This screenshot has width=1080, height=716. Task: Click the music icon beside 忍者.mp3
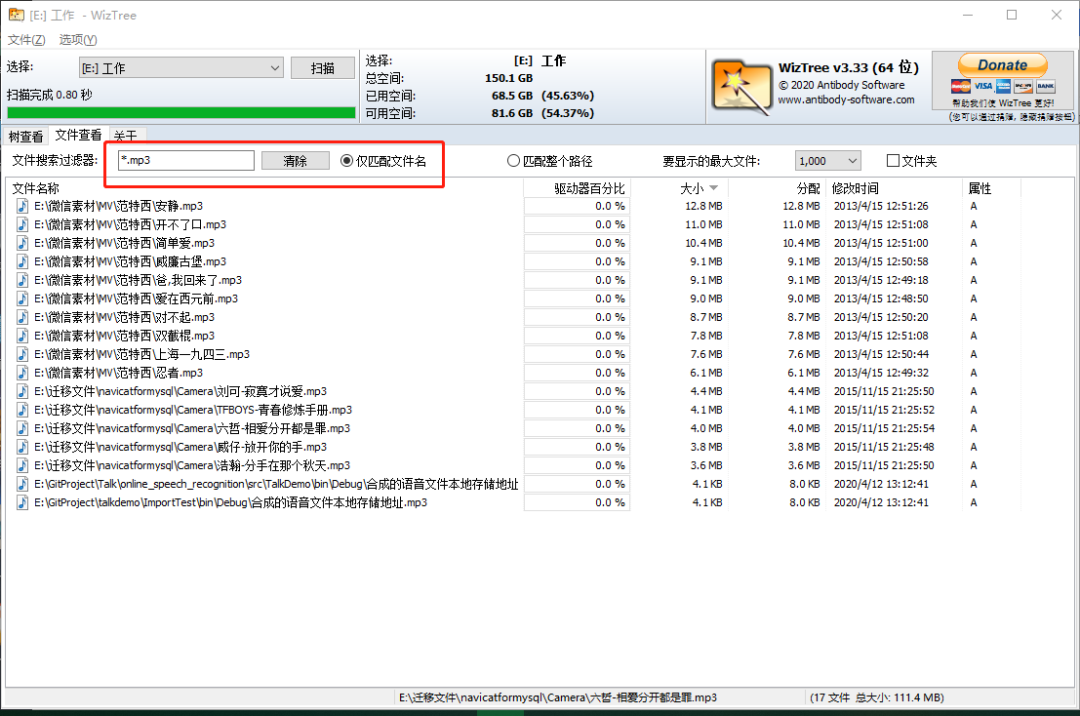[23, 373]
